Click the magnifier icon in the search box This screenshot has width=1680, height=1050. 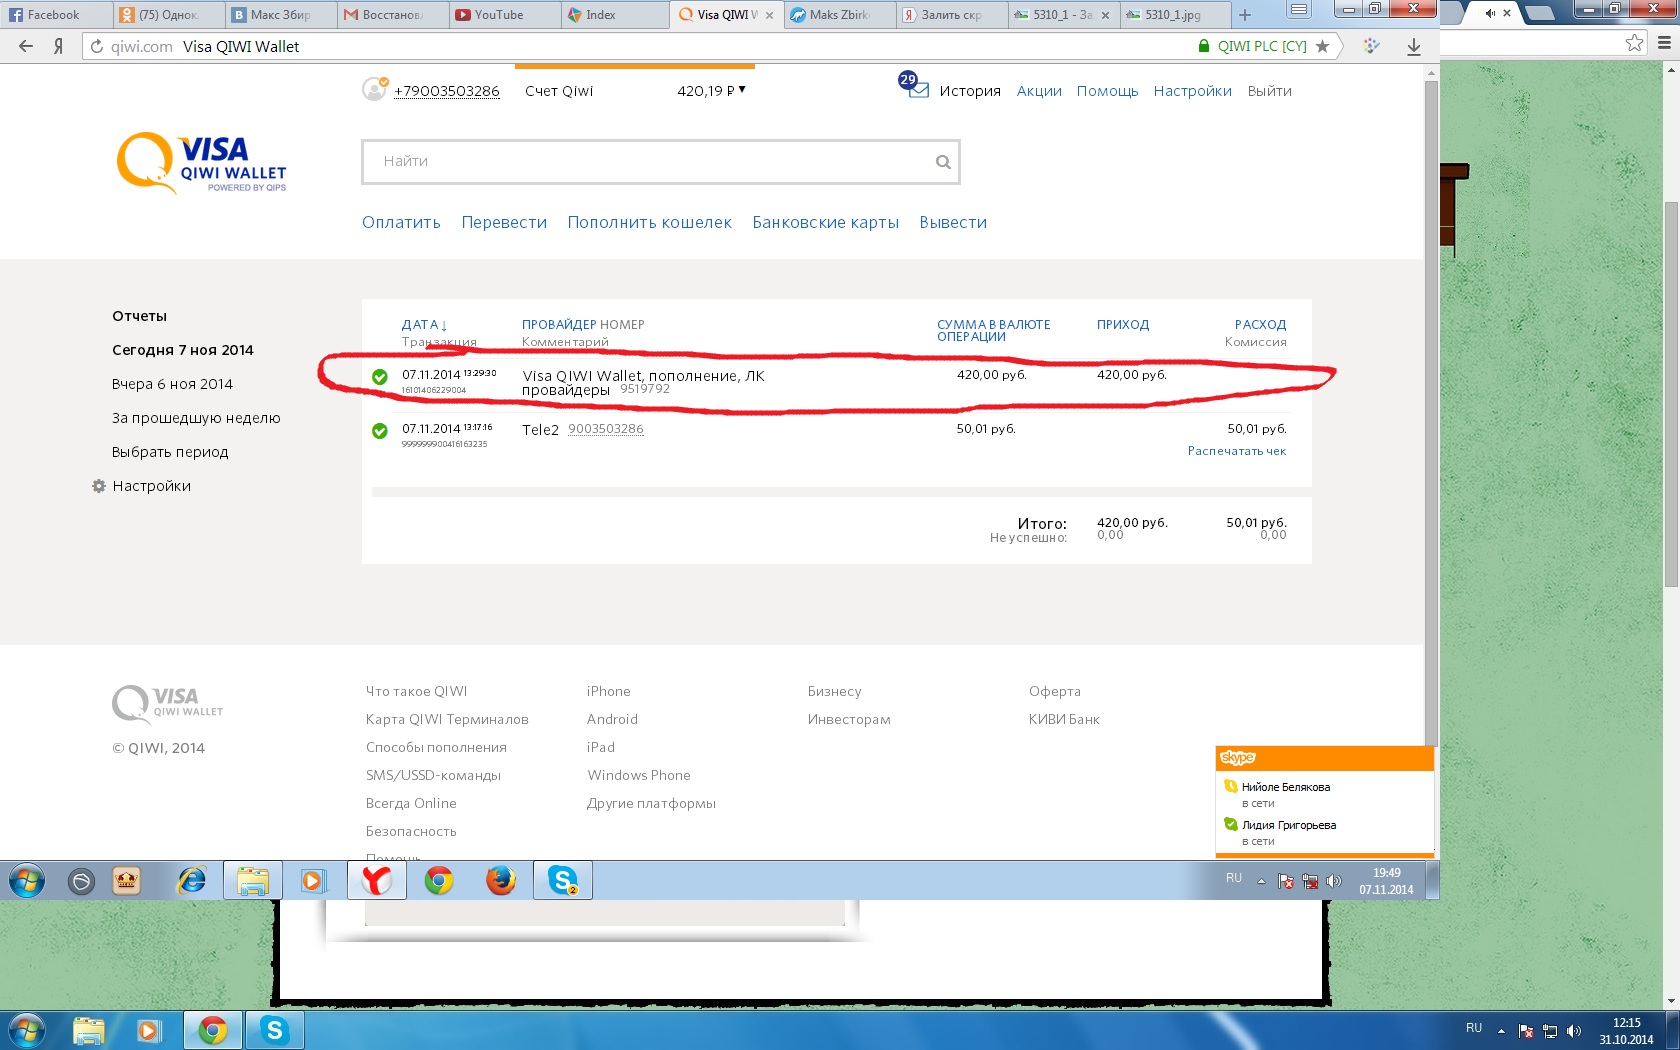tap(943, 162)
